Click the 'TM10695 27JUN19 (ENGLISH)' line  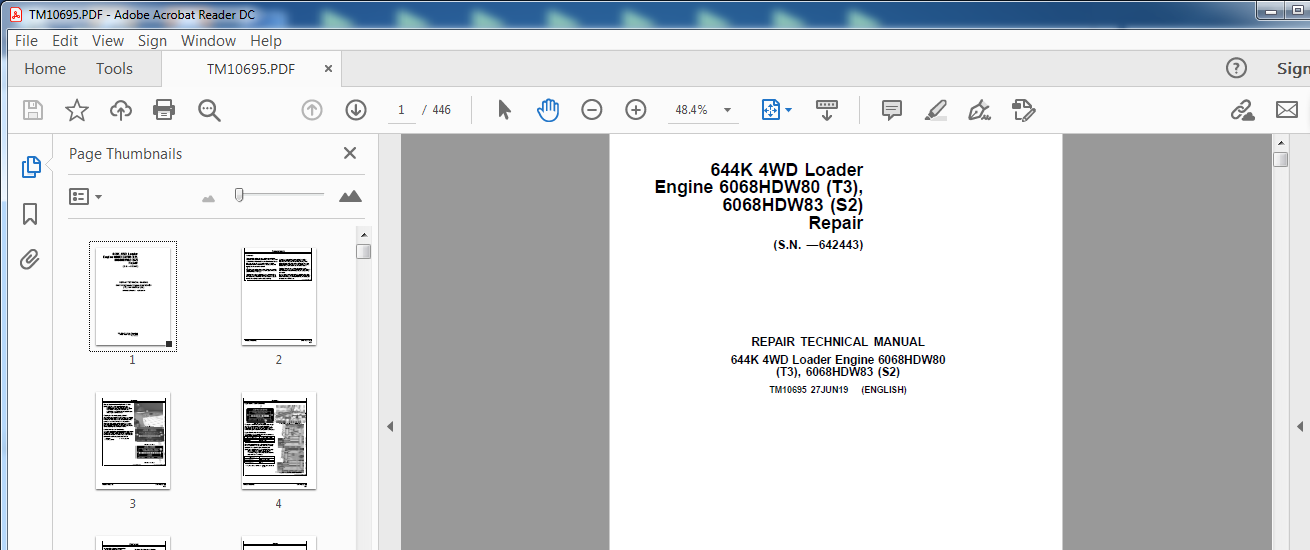837,390
